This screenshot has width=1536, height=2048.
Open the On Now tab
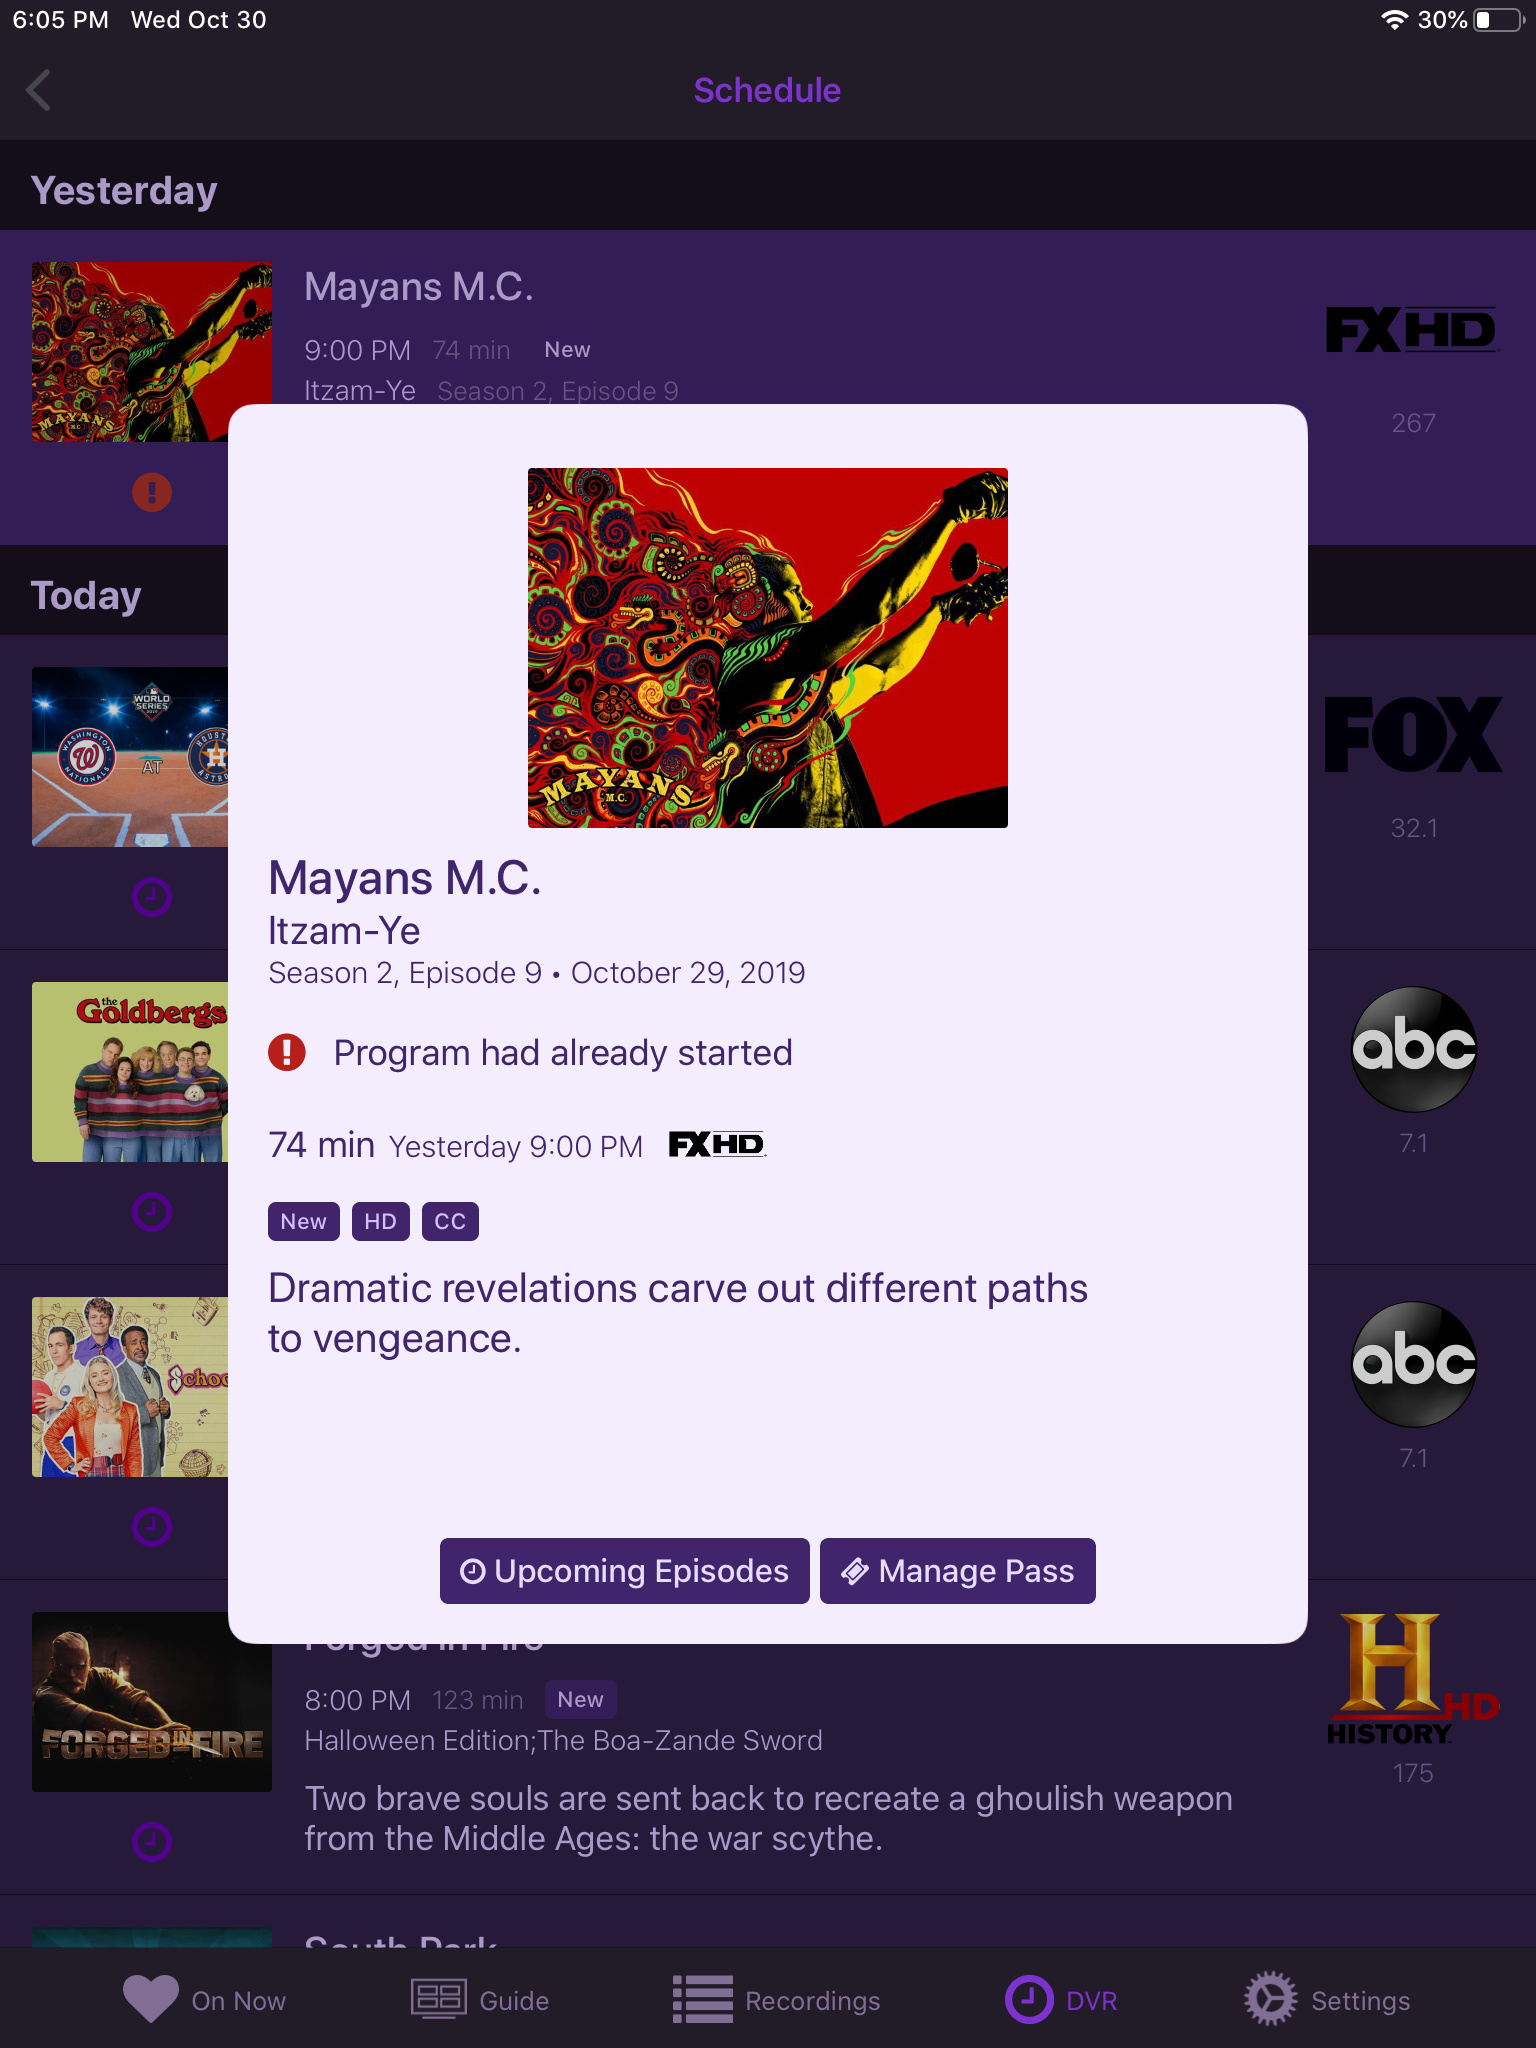pyautogui.click(x=204, y=2000)
